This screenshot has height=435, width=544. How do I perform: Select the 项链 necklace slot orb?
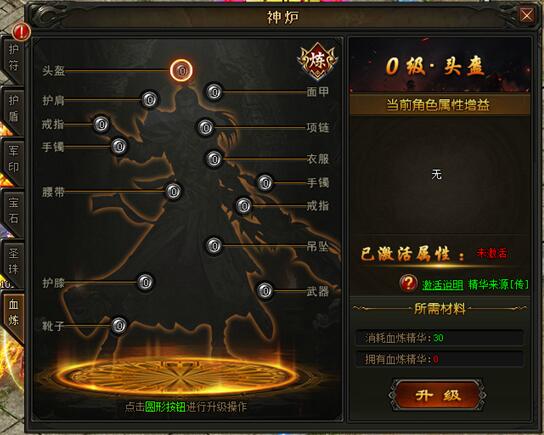206,128
